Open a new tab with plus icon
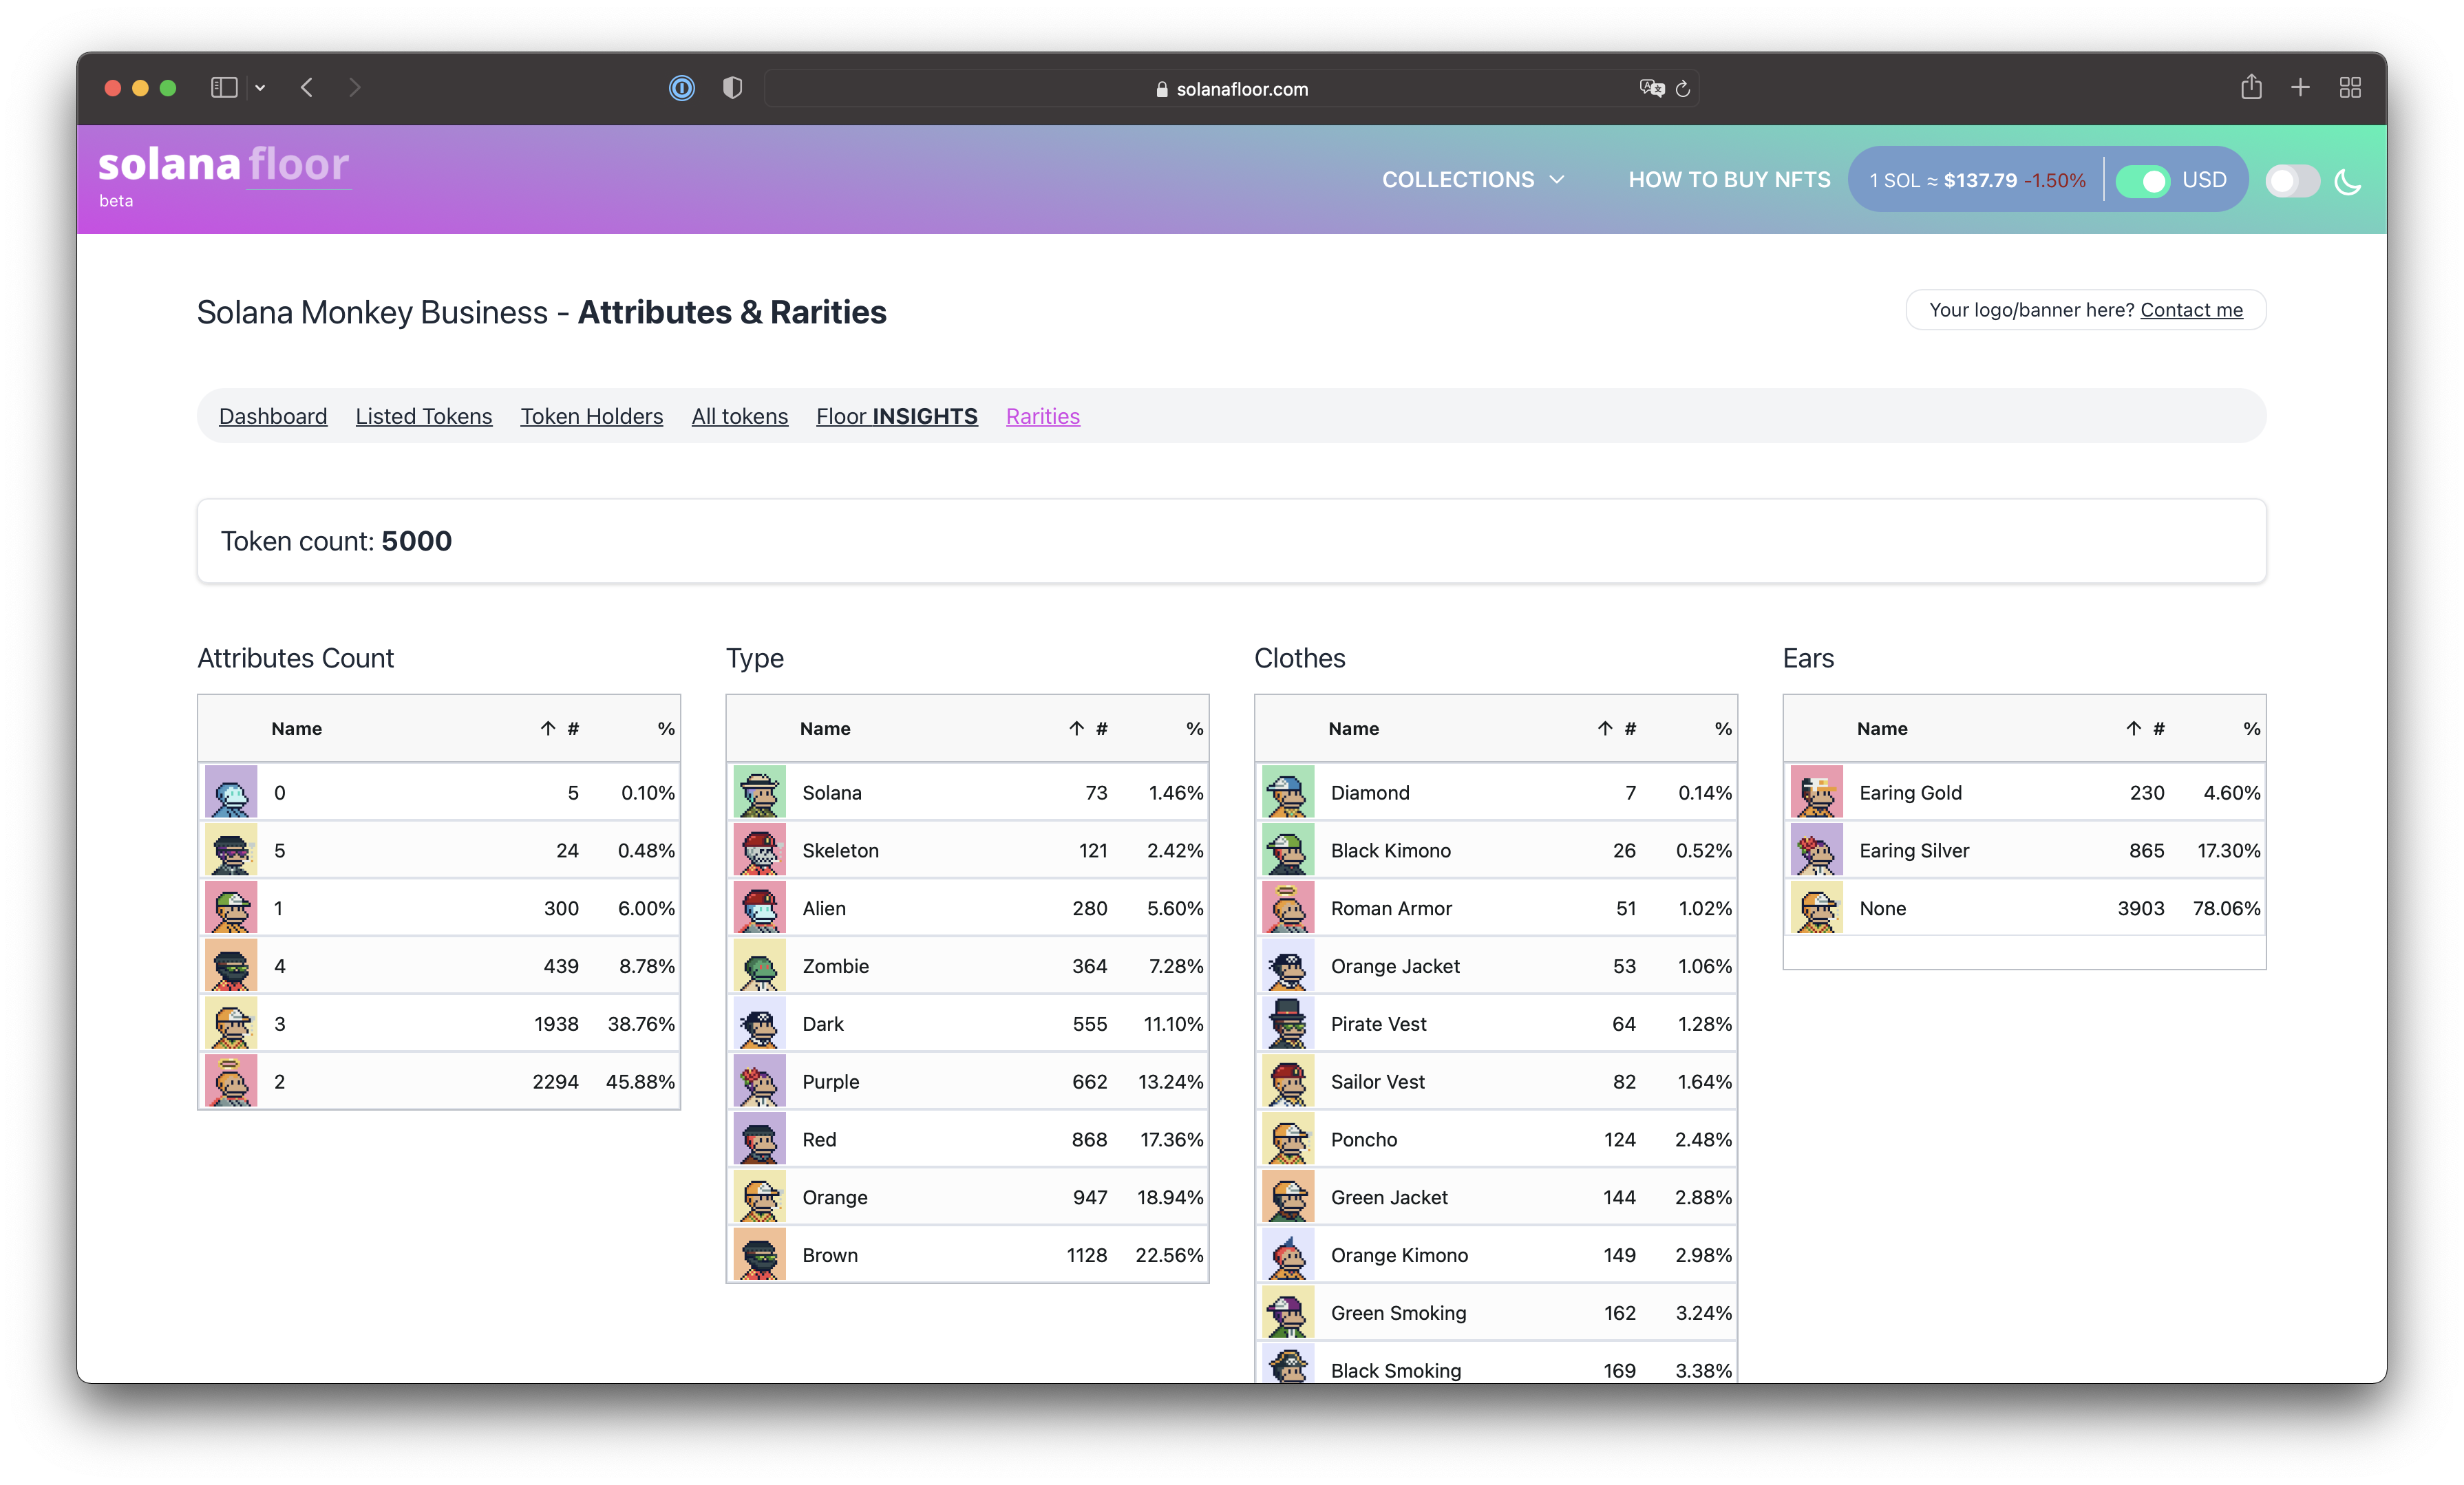2464x1485 pixels. point(2300,88)
